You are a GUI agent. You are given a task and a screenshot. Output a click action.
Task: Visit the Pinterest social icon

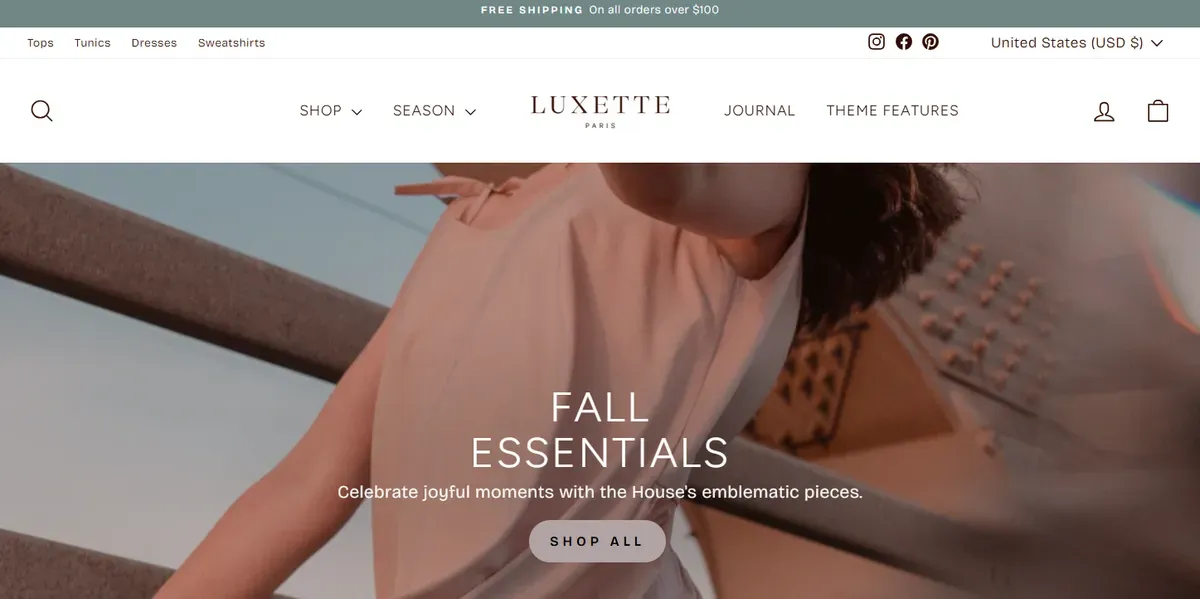pos(930,42)
